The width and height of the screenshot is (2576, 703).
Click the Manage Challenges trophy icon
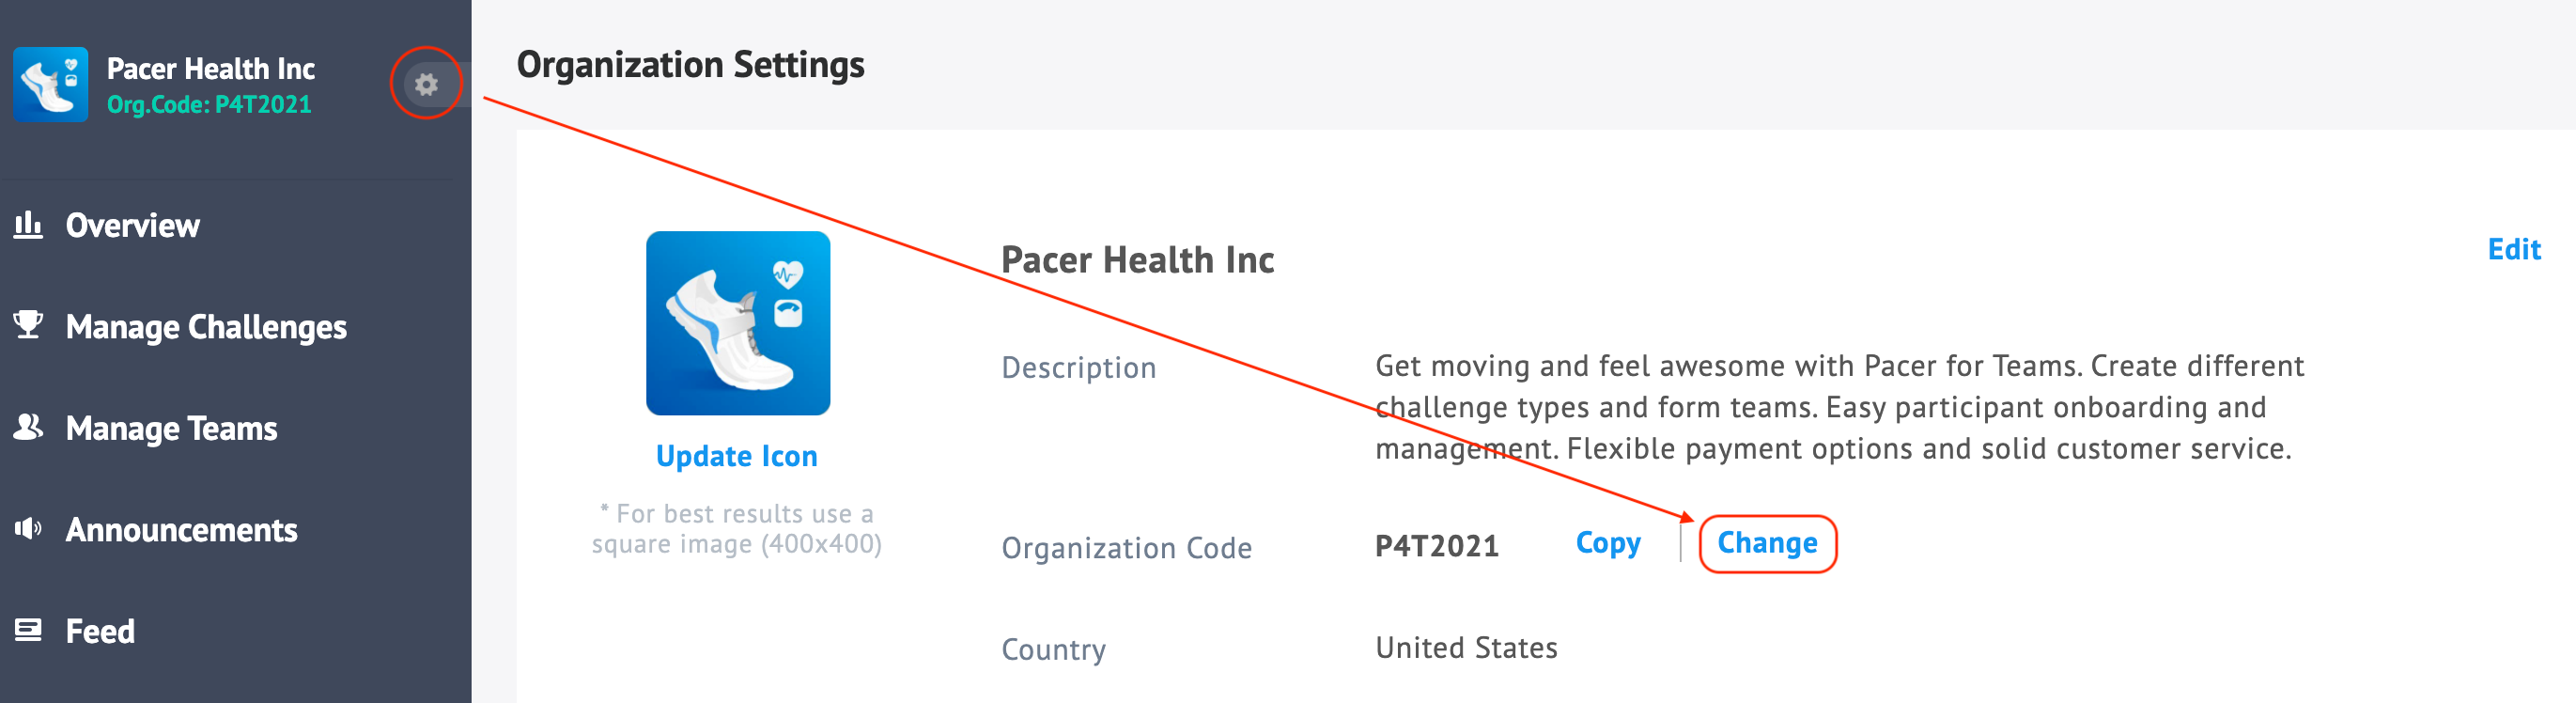[x=28, y=324]
